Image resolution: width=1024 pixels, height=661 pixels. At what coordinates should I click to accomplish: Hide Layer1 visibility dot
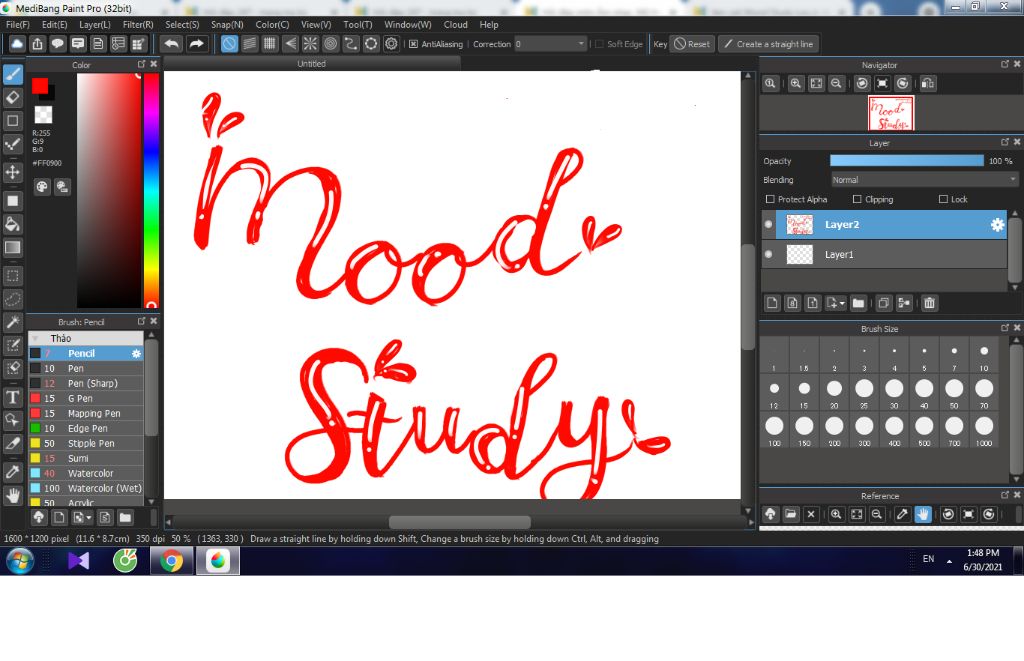[x=769, y=254]
